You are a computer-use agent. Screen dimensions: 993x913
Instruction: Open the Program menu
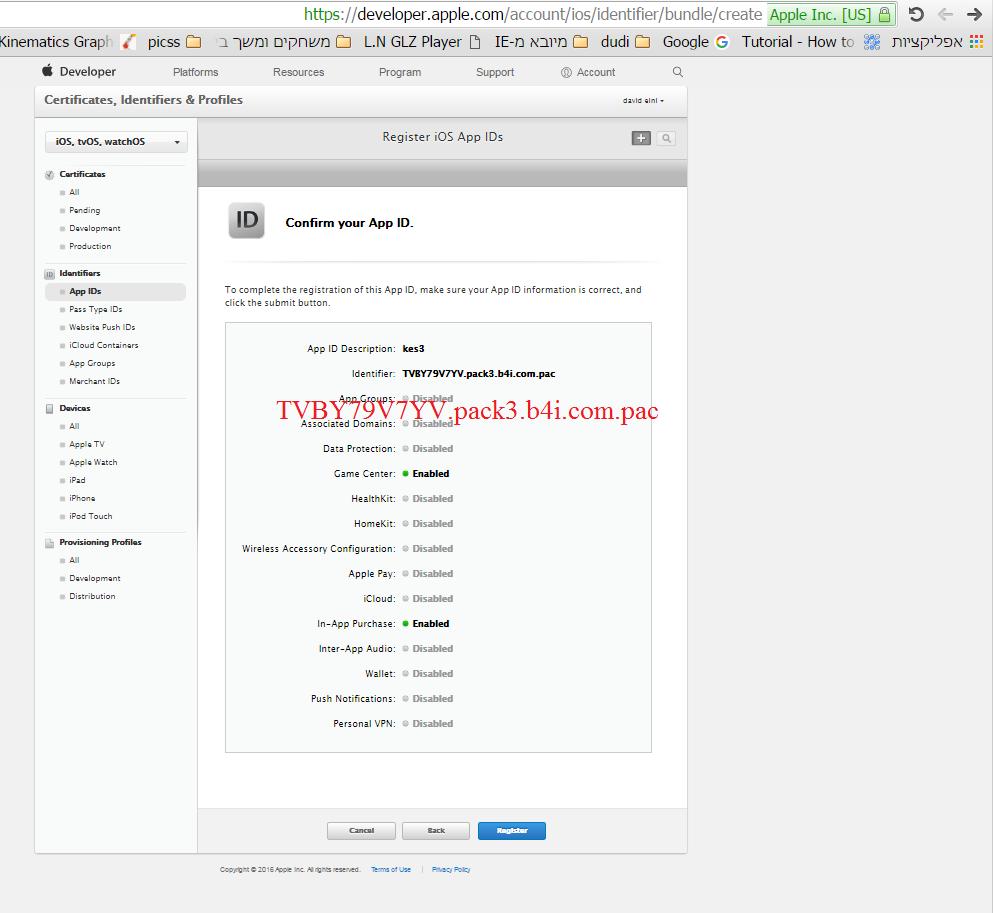400,72
